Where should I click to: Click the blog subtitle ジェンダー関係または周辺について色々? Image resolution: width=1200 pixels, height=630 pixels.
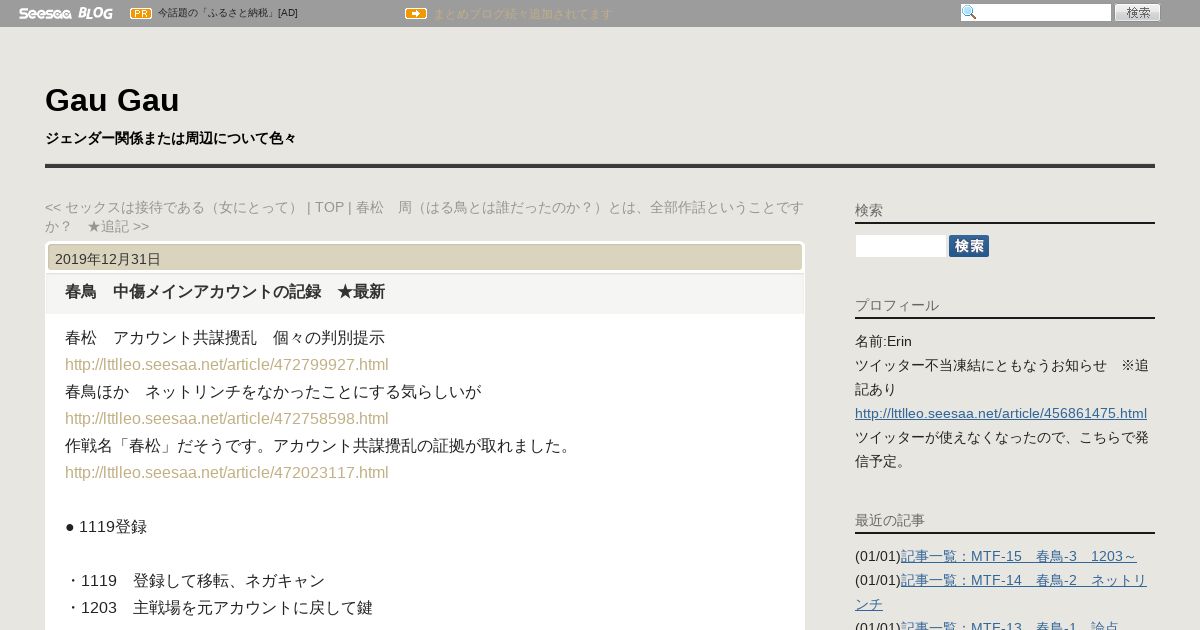coord(171,138)
